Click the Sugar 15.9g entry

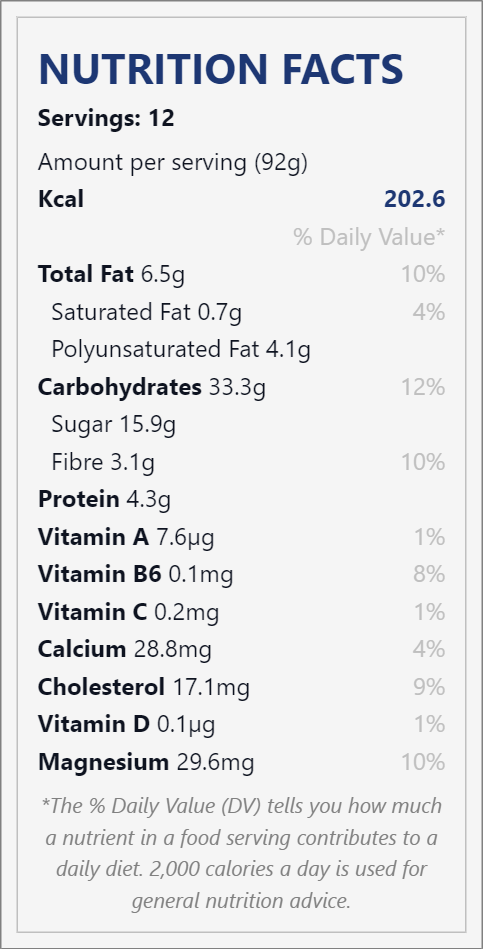114,424
